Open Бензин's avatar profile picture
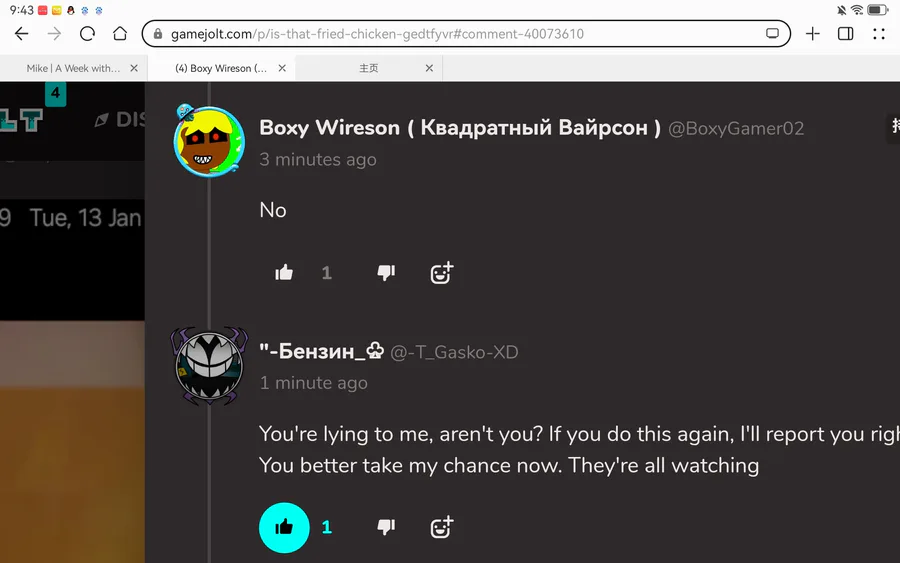The width and height of the screenshot is (900, 563). 210,366
